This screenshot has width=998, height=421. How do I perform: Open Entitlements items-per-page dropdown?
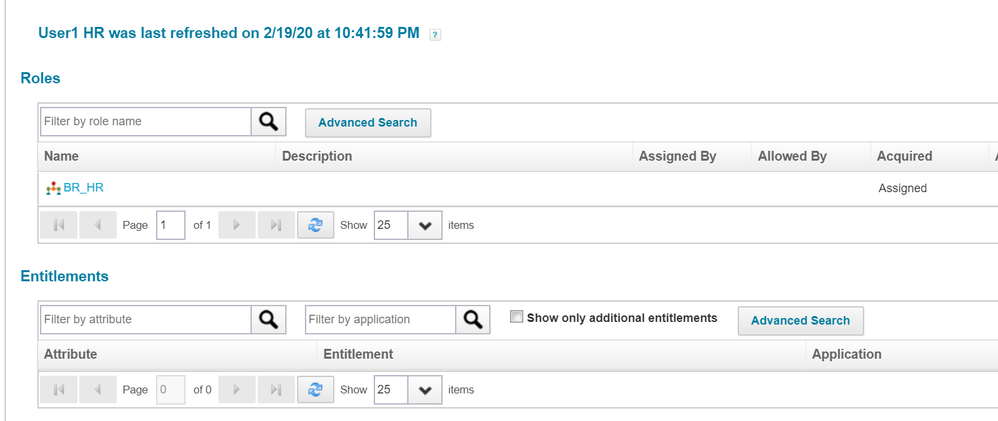[425, 390]
